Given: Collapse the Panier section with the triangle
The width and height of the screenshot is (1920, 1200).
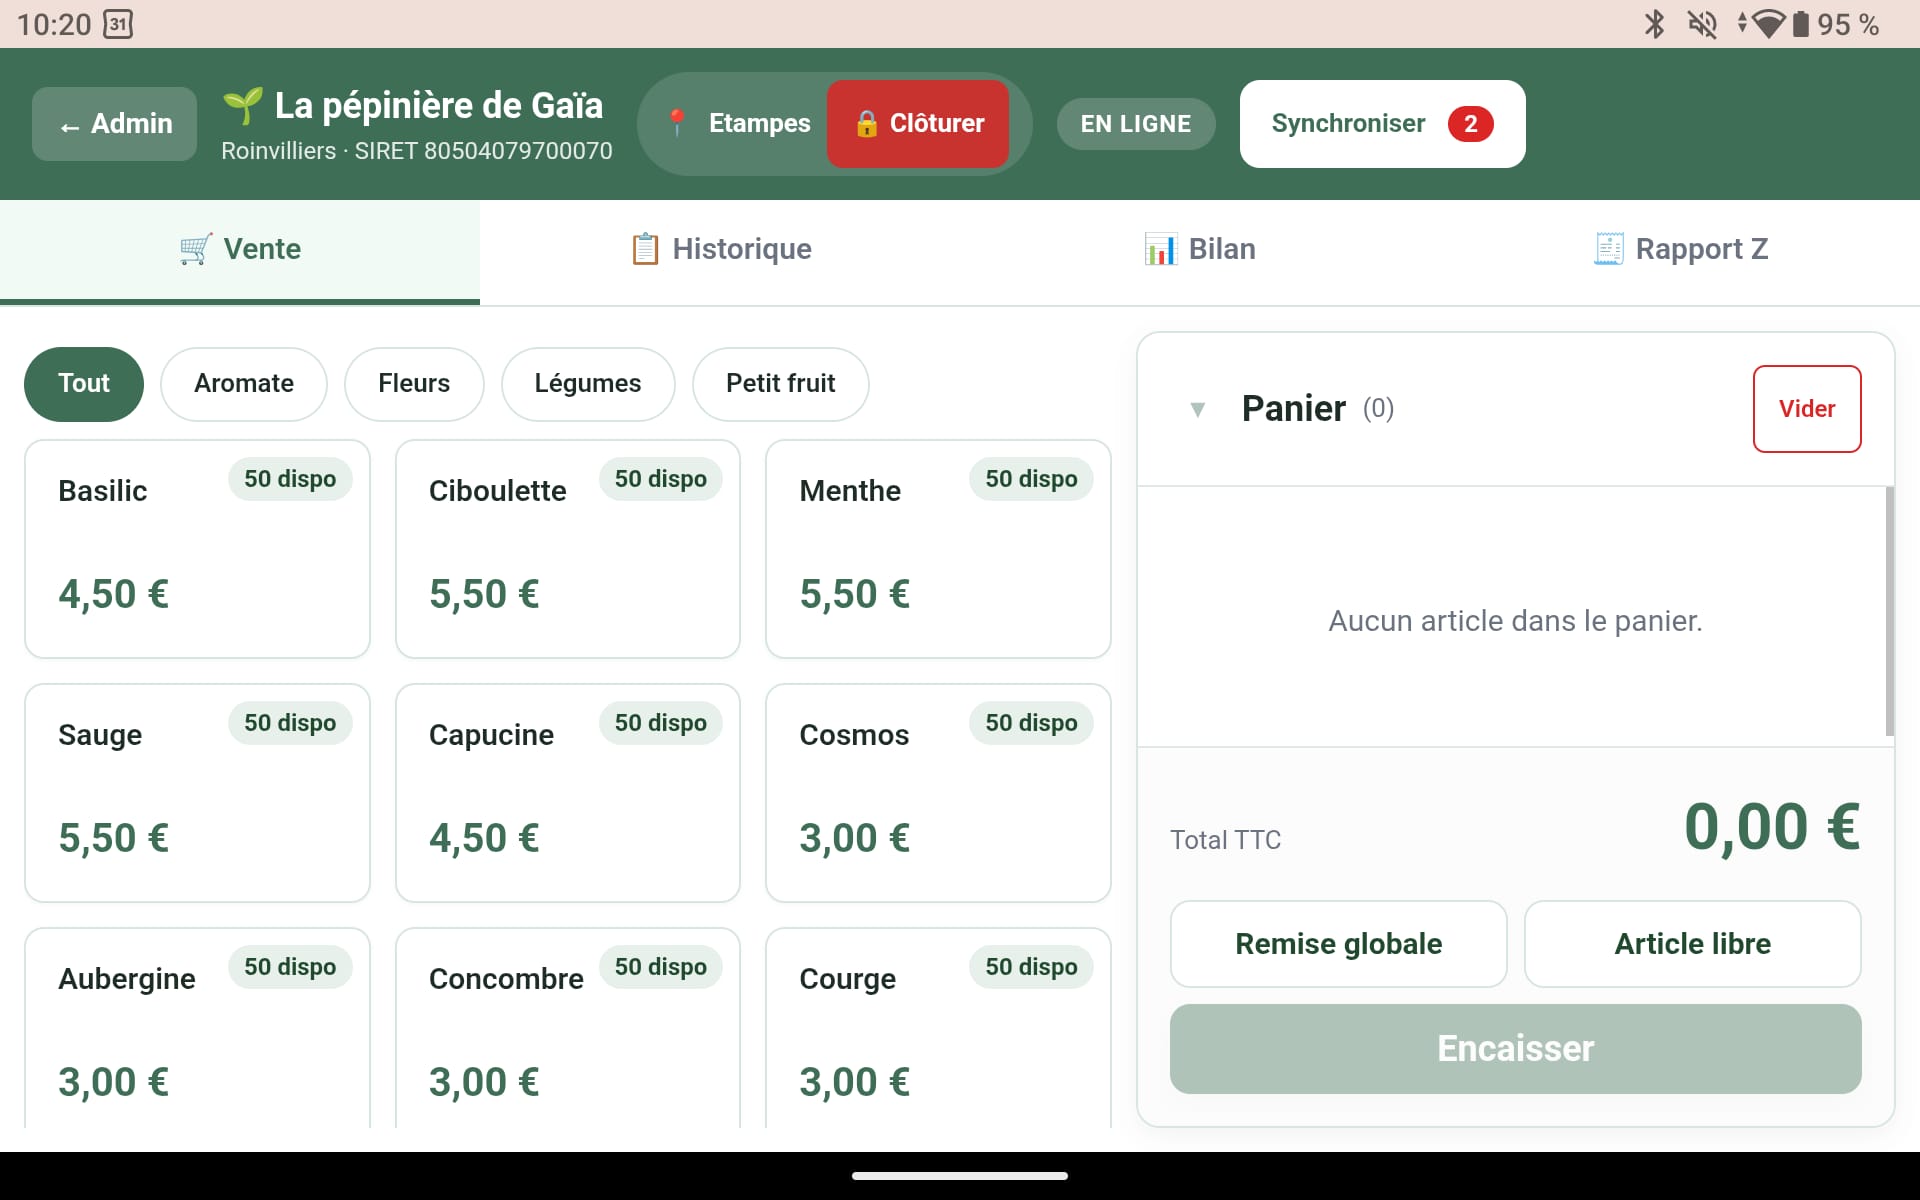Looking at the screenshot, I should click(x=1197, y=409).
